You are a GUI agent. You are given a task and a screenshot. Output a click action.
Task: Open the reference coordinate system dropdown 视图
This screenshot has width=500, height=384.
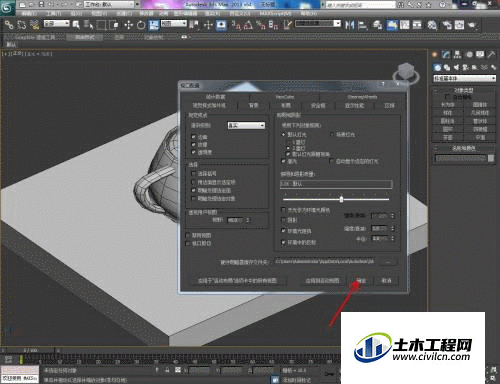click(x=174, y=24)
